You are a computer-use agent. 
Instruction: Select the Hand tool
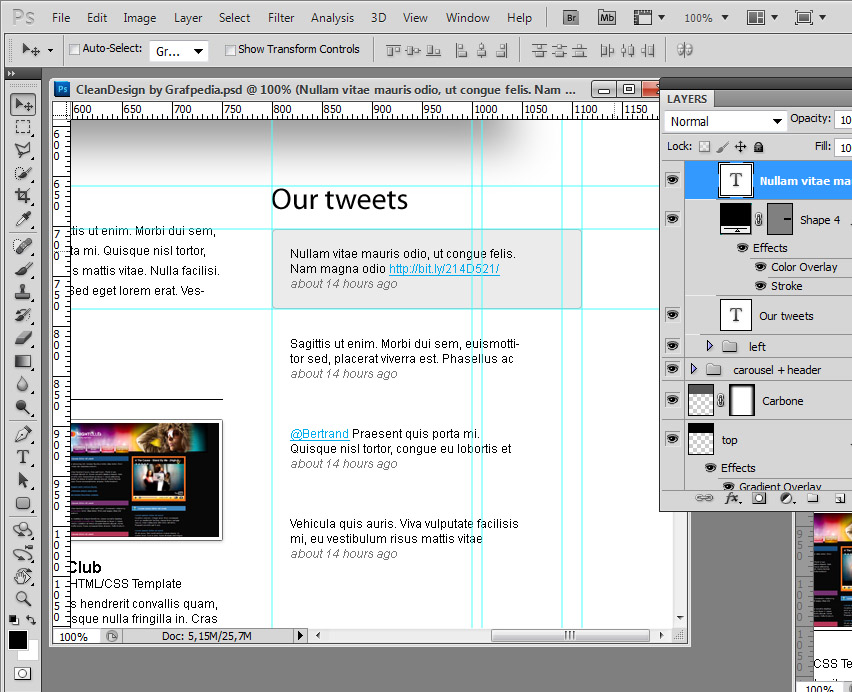(23, 576)
